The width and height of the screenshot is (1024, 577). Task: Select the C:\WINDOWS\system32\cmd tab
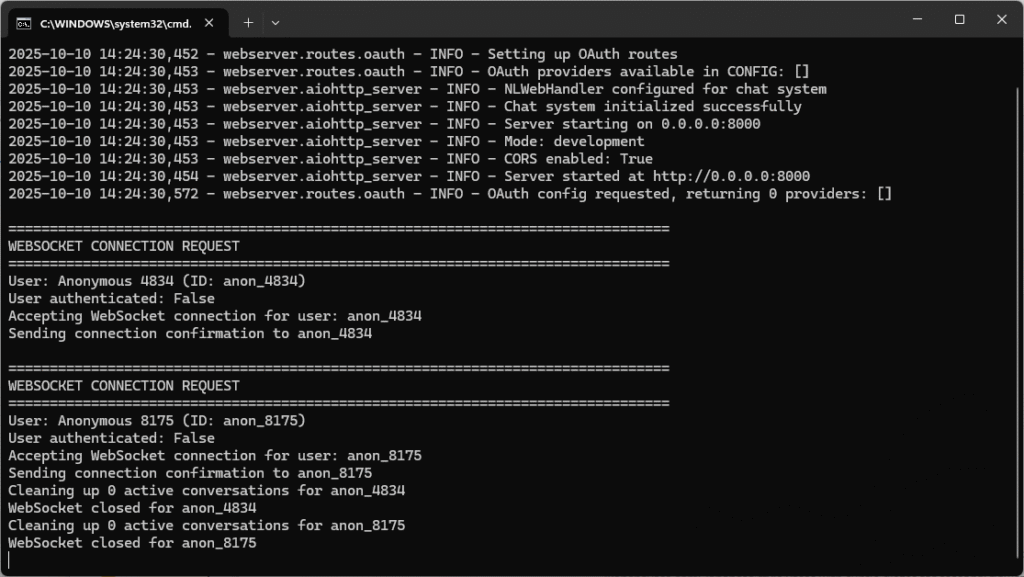click(120, 22)
